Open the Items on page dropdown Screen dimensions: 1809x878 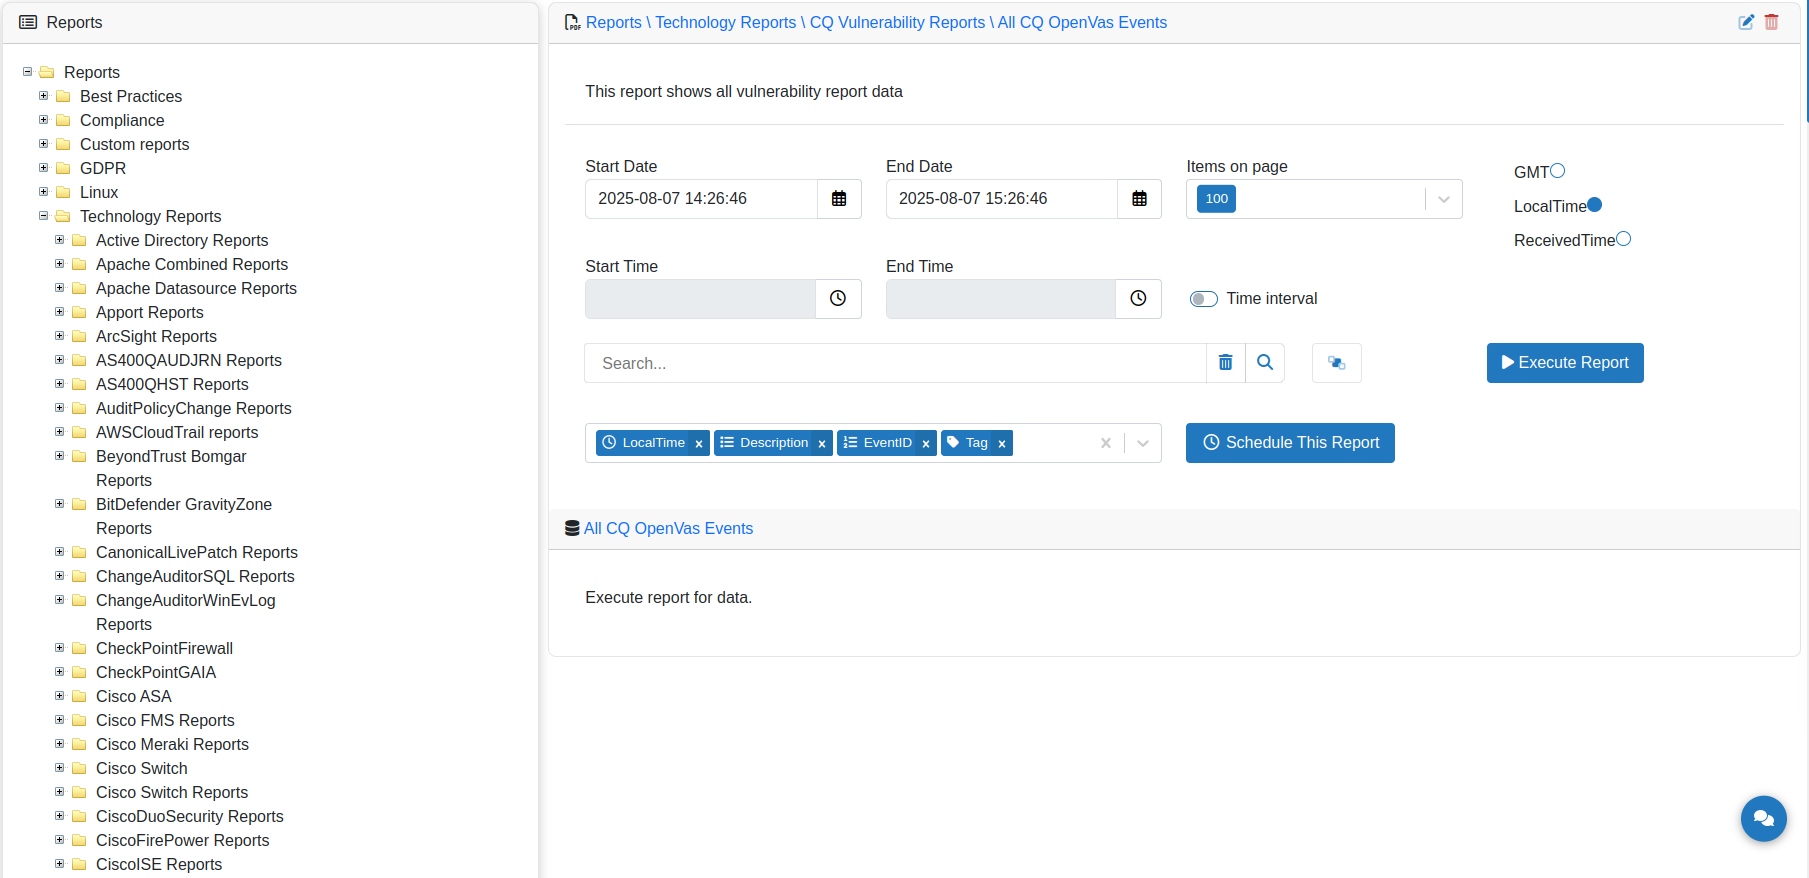coord(1443,199)
